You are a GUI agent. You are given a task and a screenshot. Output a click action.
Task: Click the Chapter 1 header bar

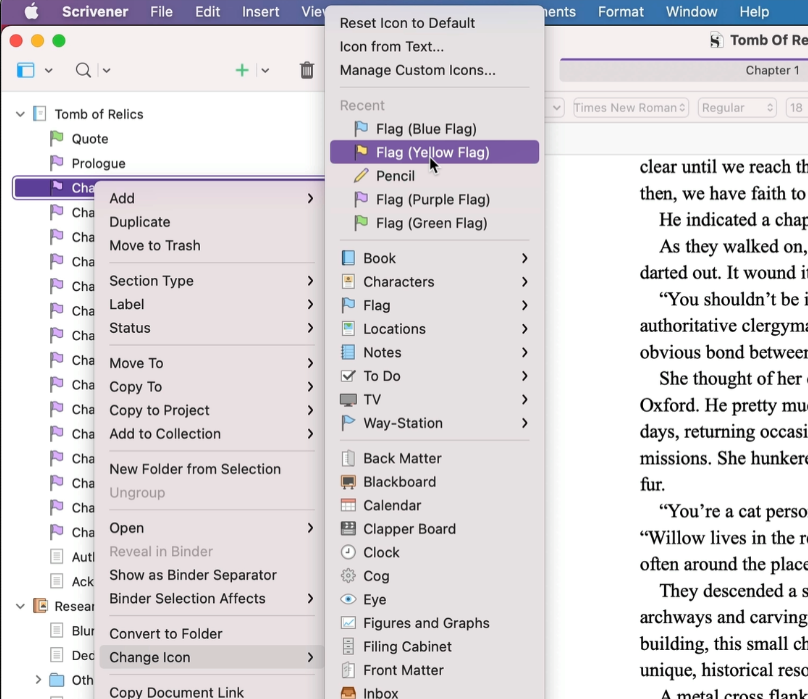[x=684, y=70]
